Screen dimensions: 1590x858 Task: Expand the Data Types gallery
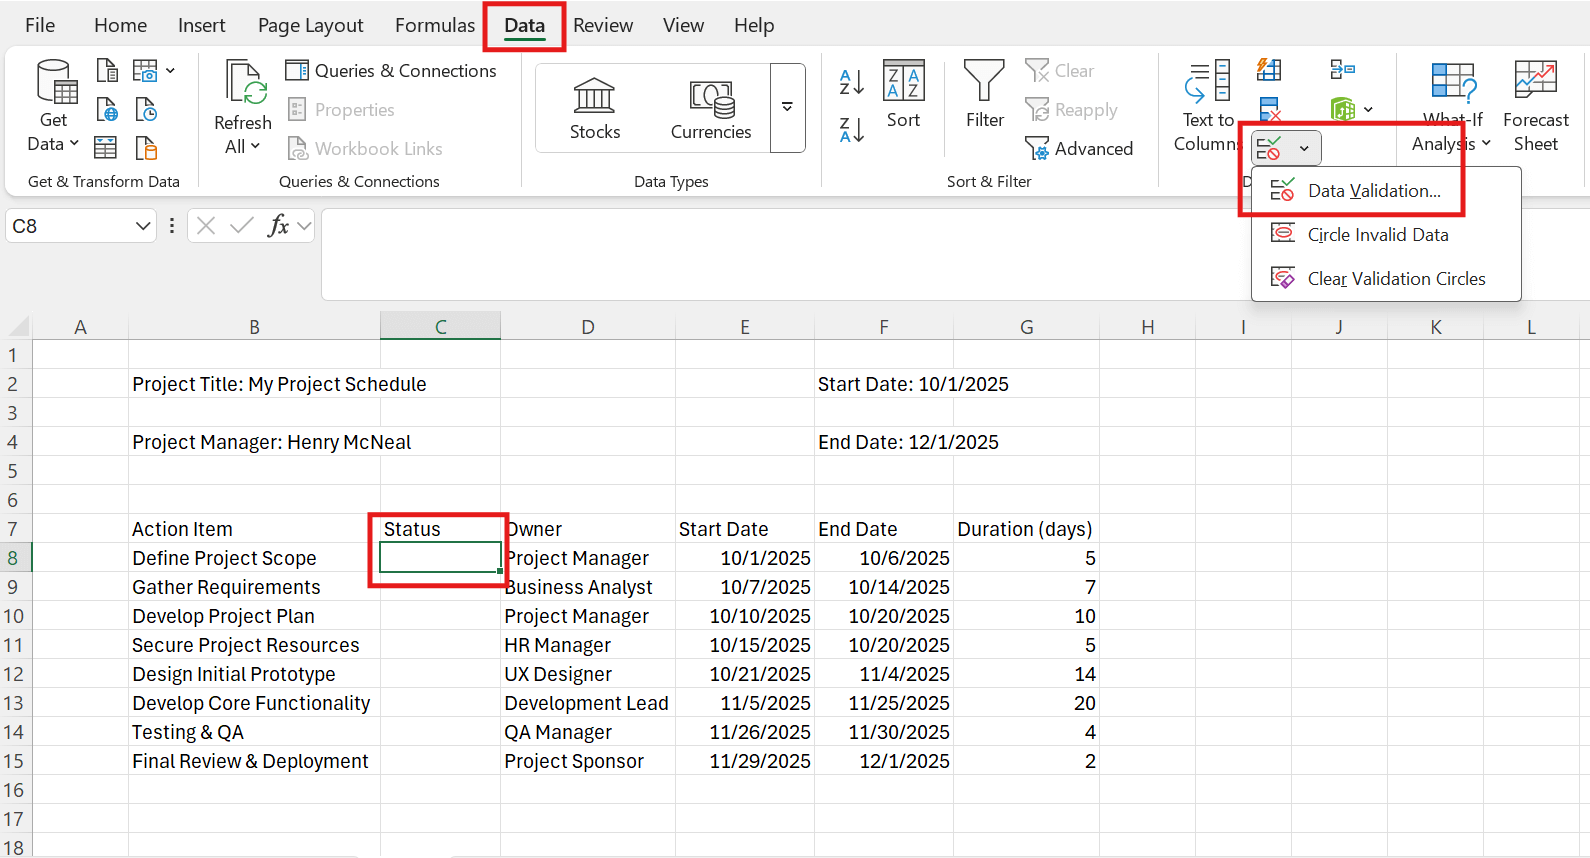click(x=787, y=108)
